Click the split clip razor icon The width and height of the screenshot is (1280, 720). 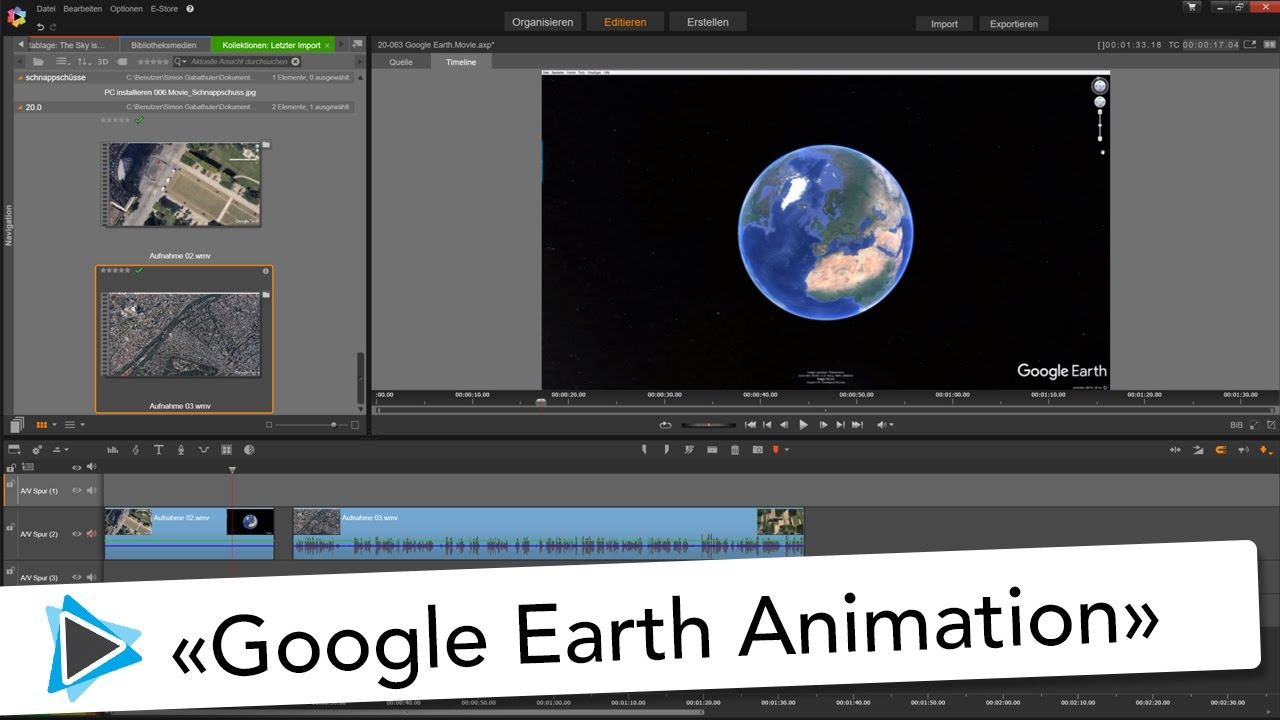(x=689, y=450)
